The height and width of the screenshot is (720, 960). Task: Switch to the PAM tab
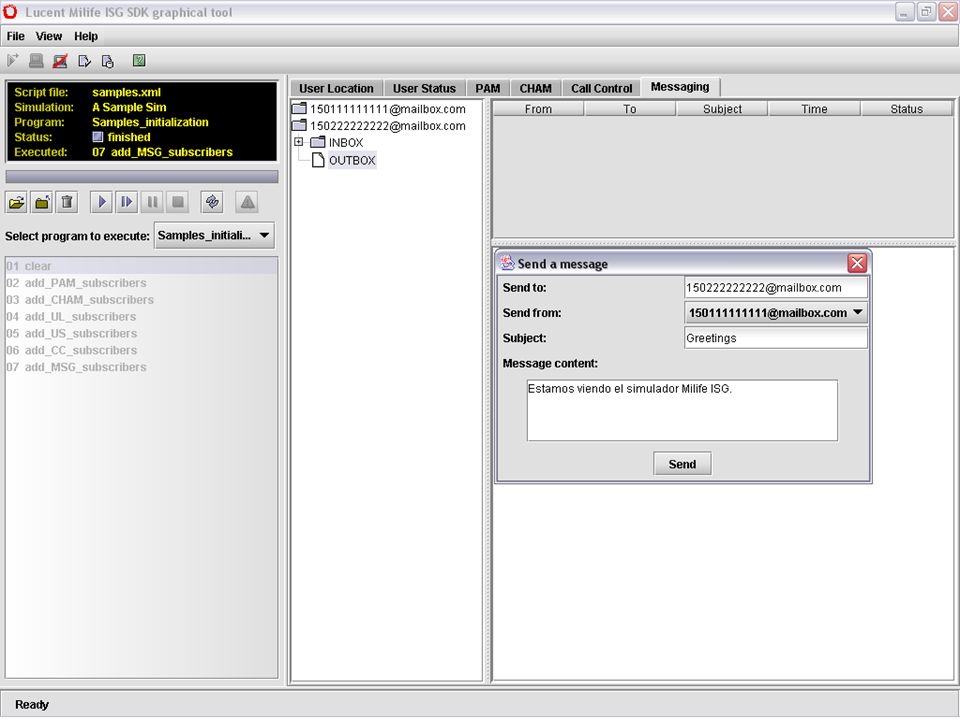coord(488,88)
